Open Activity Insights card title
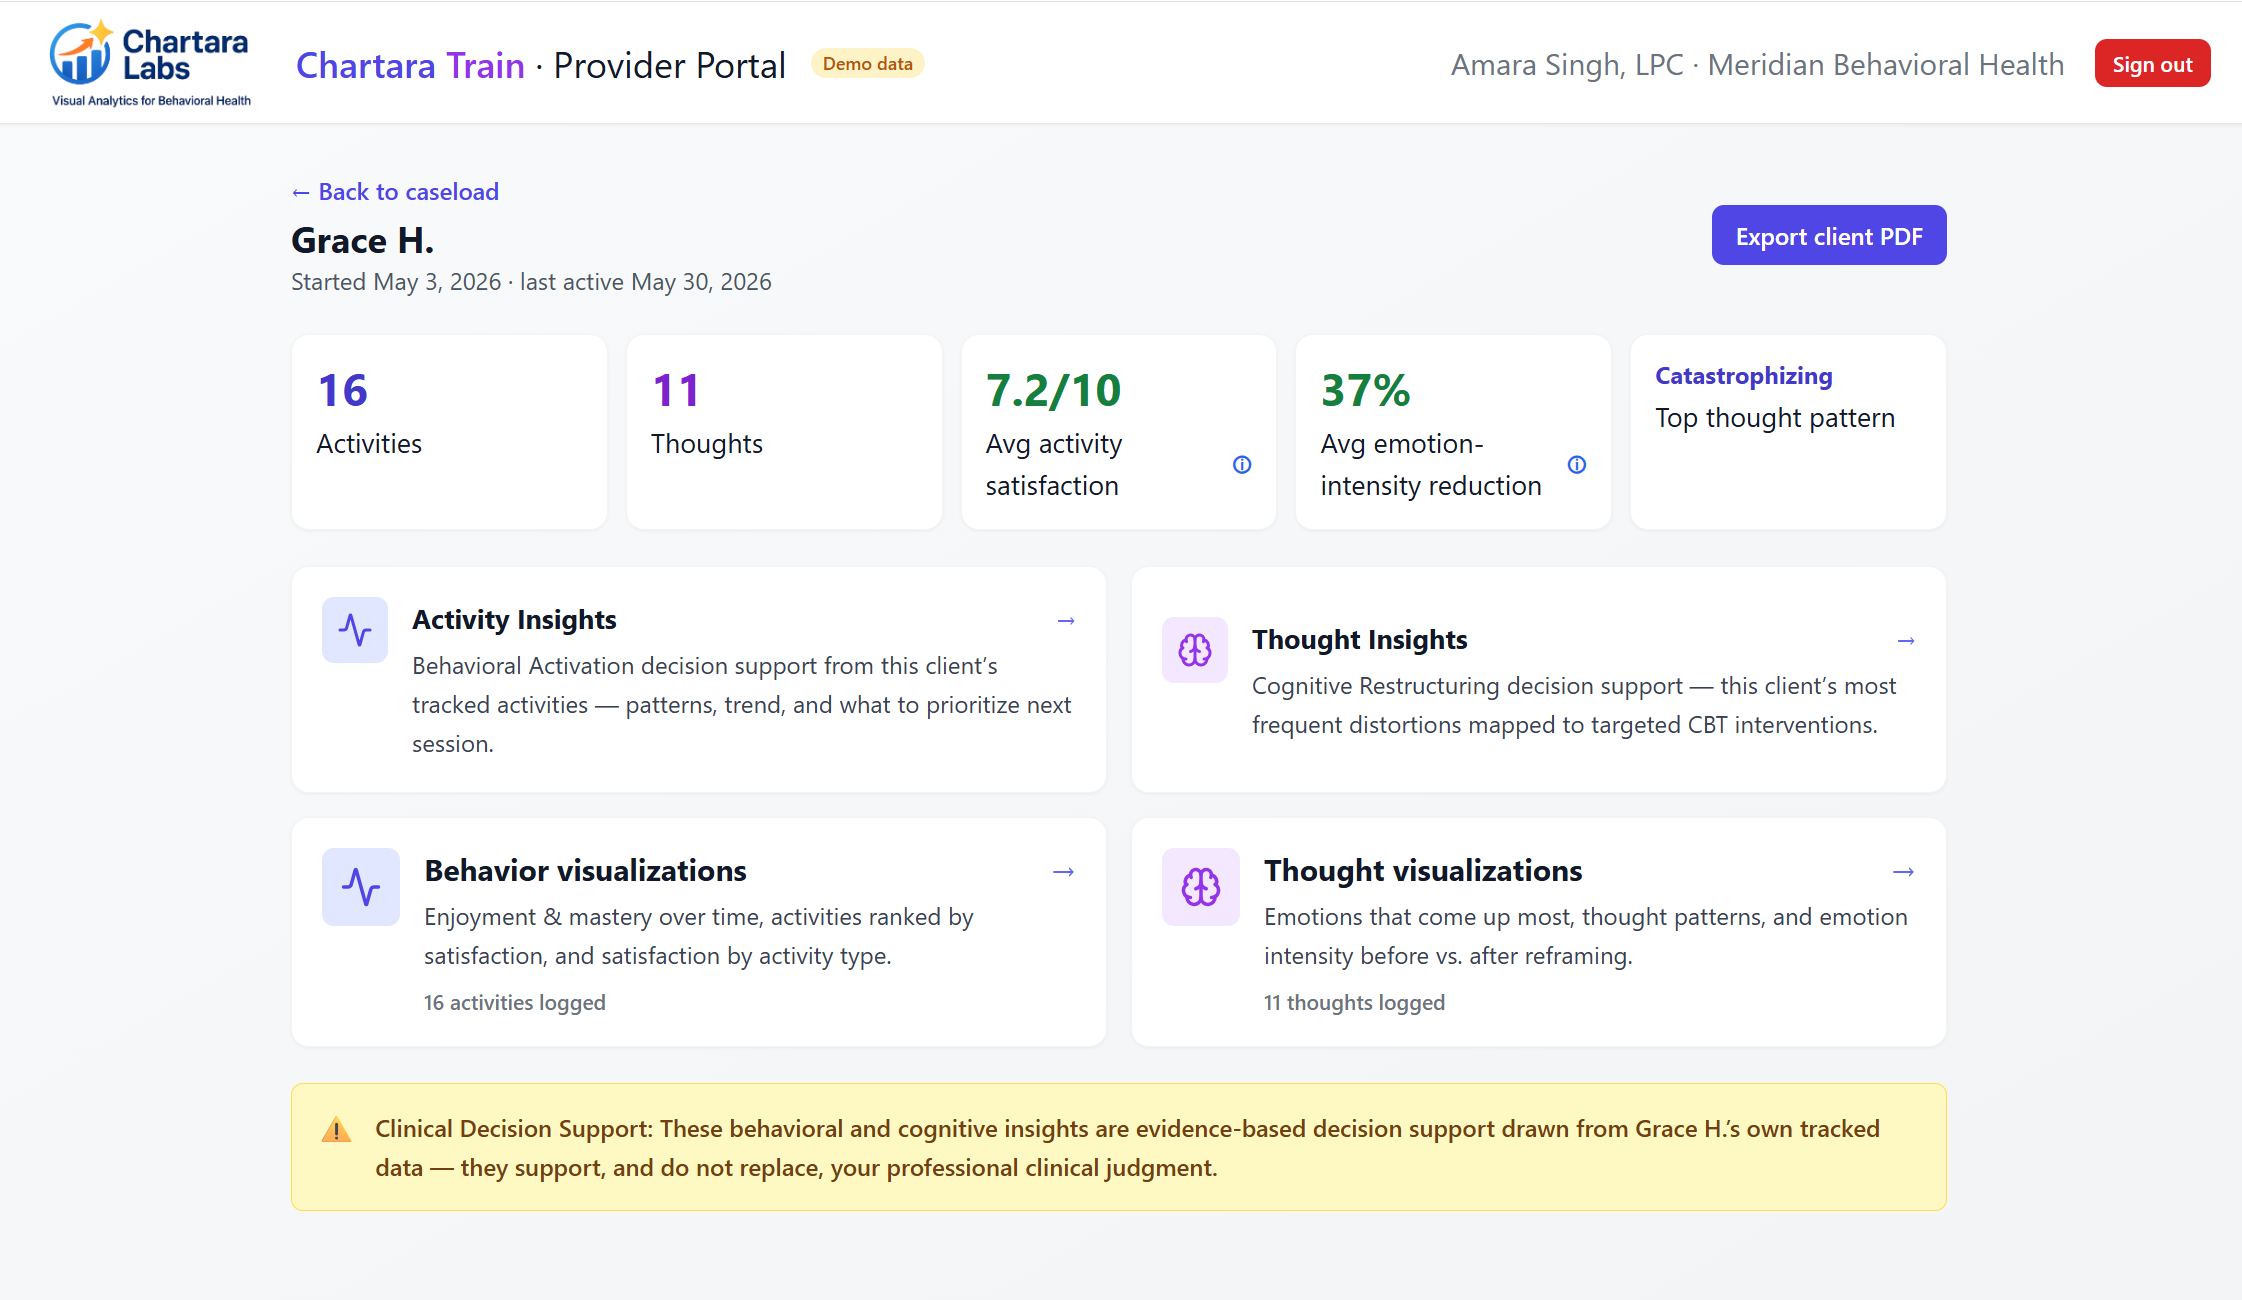 point(514,620)
